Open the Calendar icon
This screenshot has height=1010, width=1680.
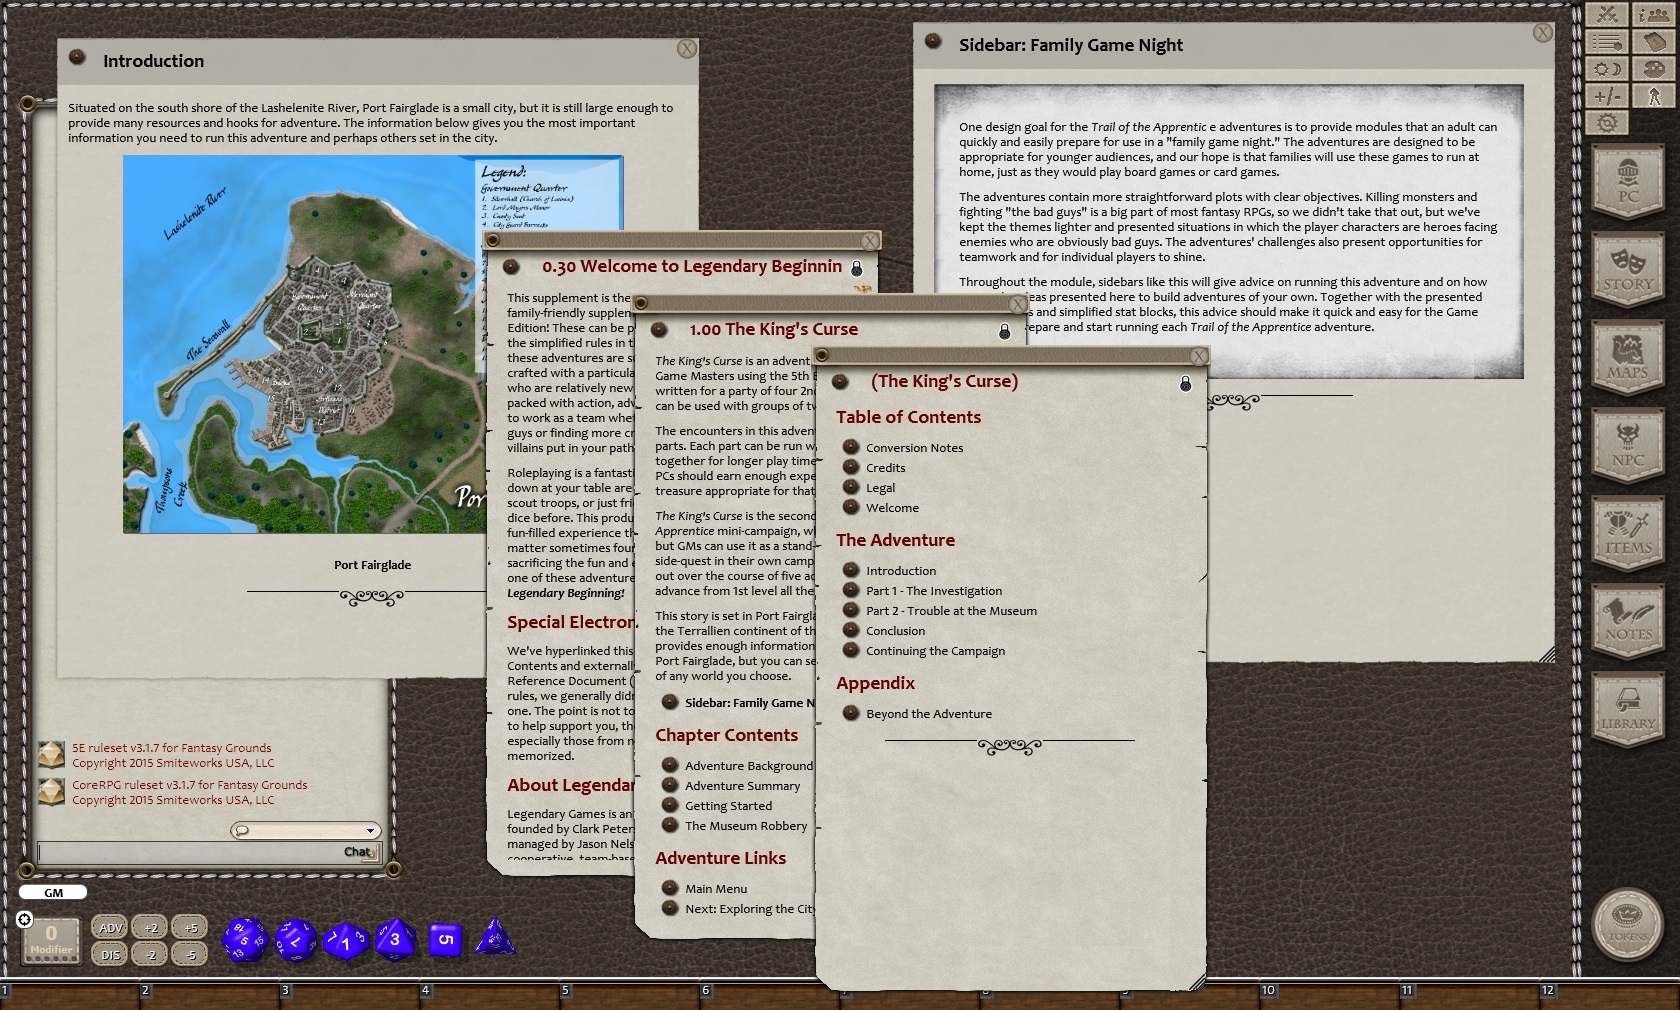tap(1653, 42)
